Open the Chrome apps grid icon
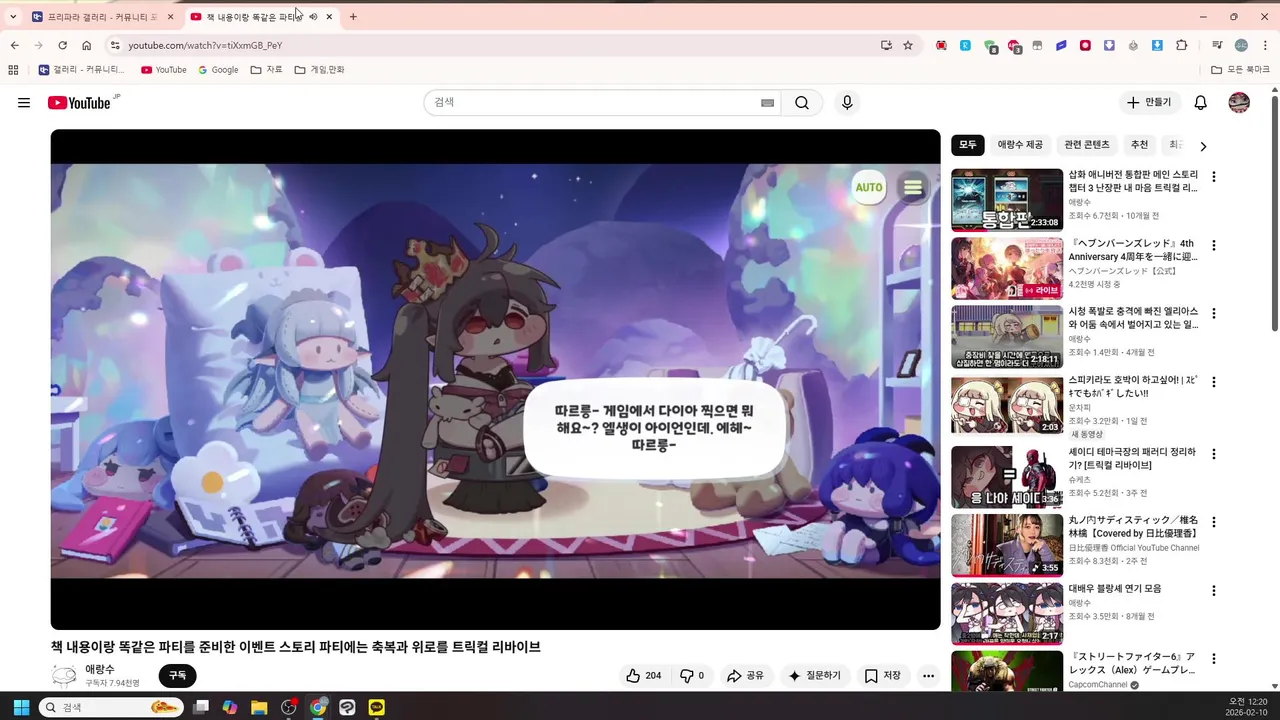The width and height of the screenshot is (1280, 720). (x=13, y=70)
